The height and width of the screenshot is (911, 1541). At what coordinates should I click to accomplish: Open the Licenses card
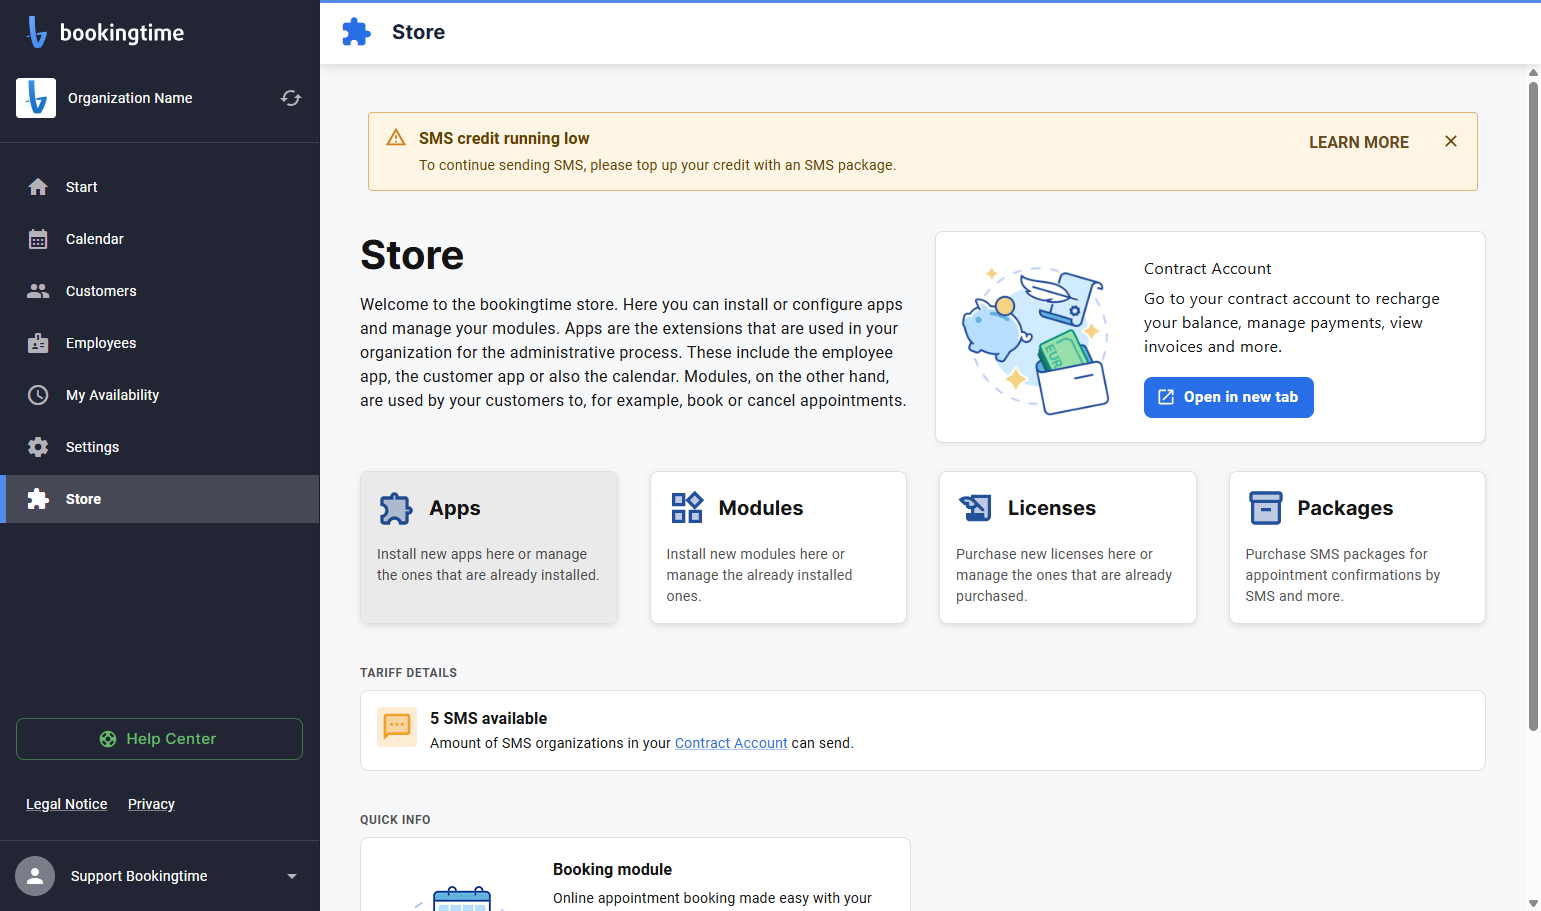[x=1068, y=548]
